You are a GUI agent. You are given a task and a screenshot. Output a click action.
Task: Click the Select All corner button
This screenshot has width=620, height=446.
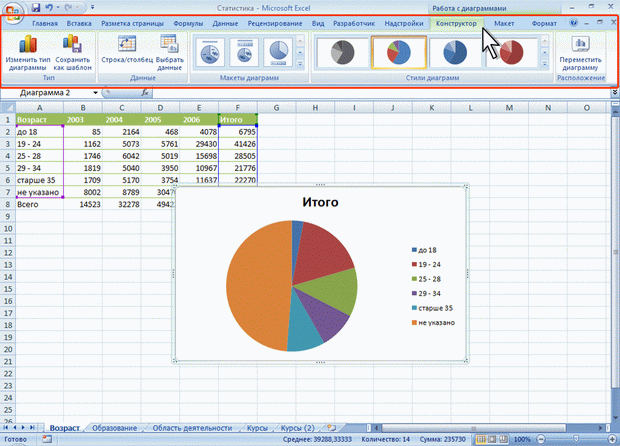(x=8, y=108)
